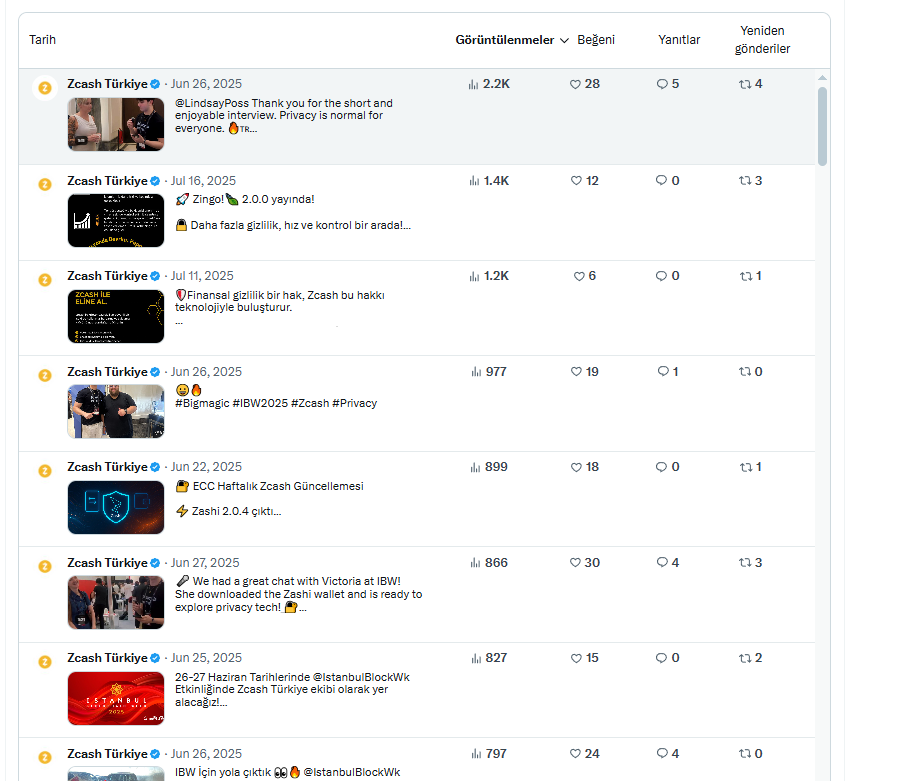
Task: Click the Beğeni column header
Action: (x=596, y=40)
